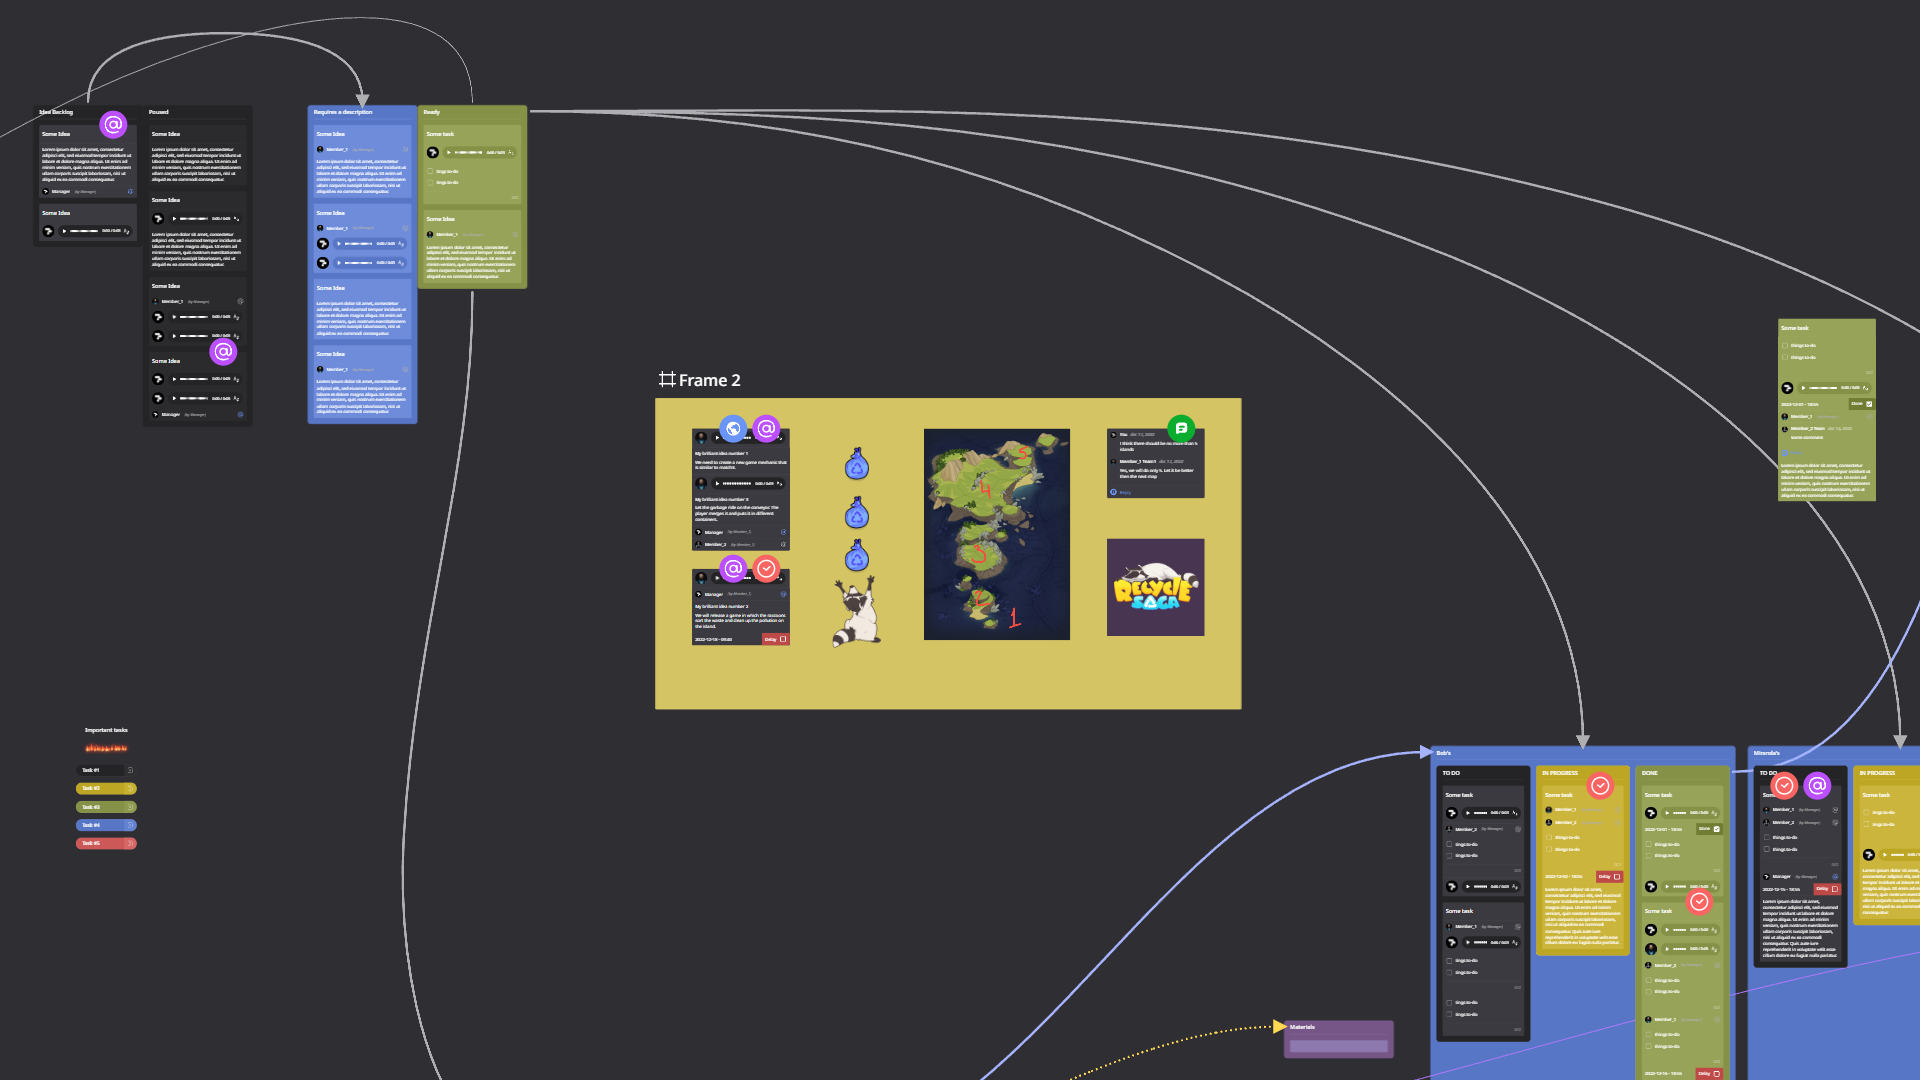Click the purple mention badge in Miranda's board
The width and height of the screenshot is (1920, 1080).
pyautogui.click(x=1817, y=786)
